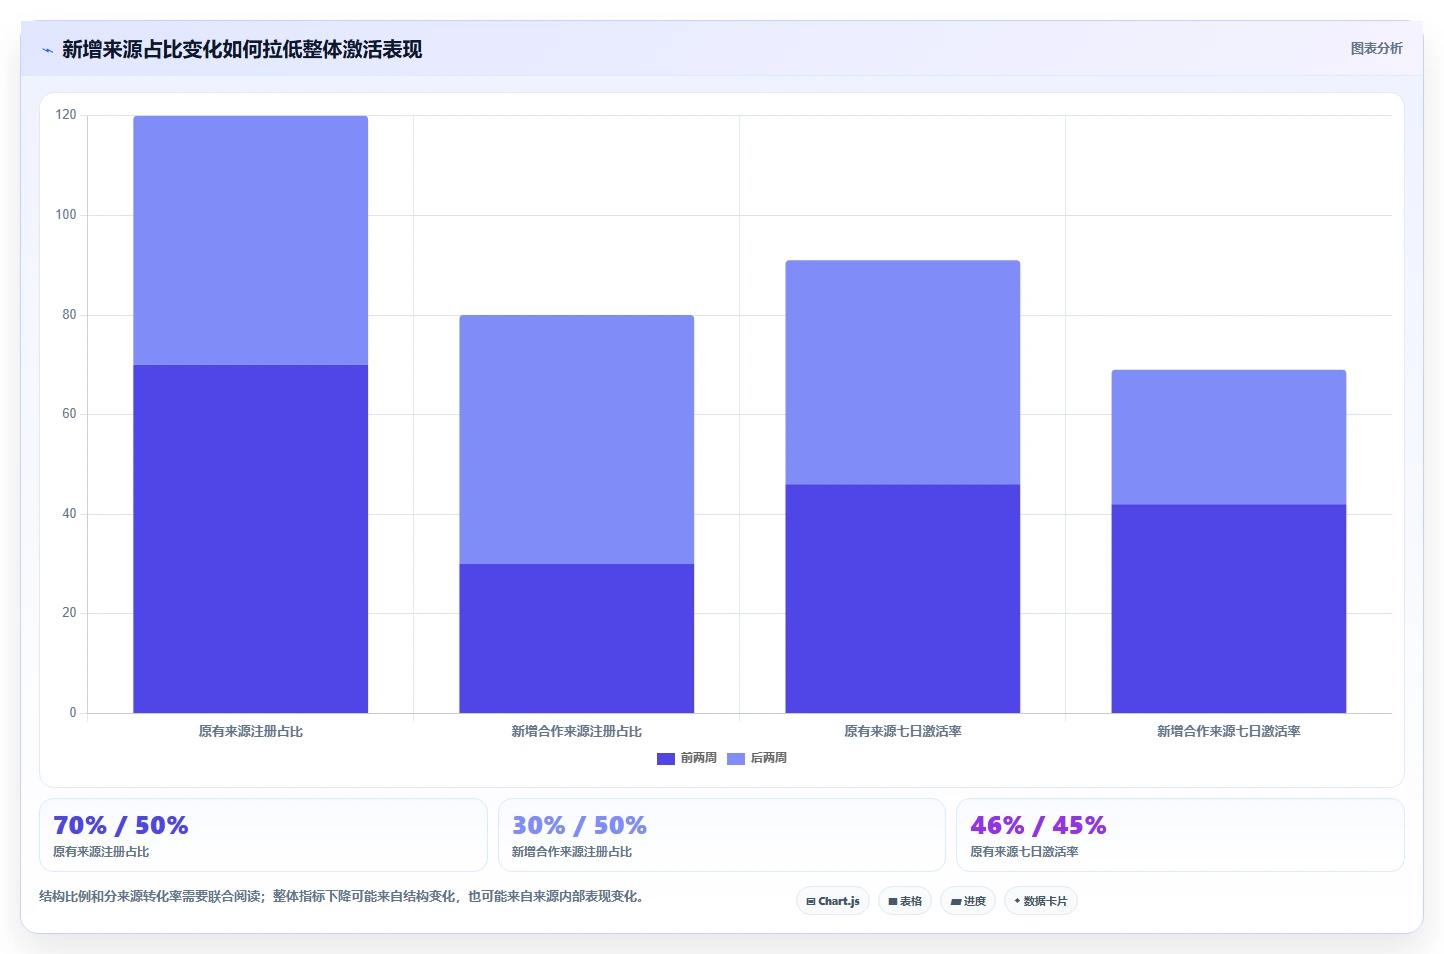Click the light segment of 新增合作来源注册占比 bar

click(577, 440)
